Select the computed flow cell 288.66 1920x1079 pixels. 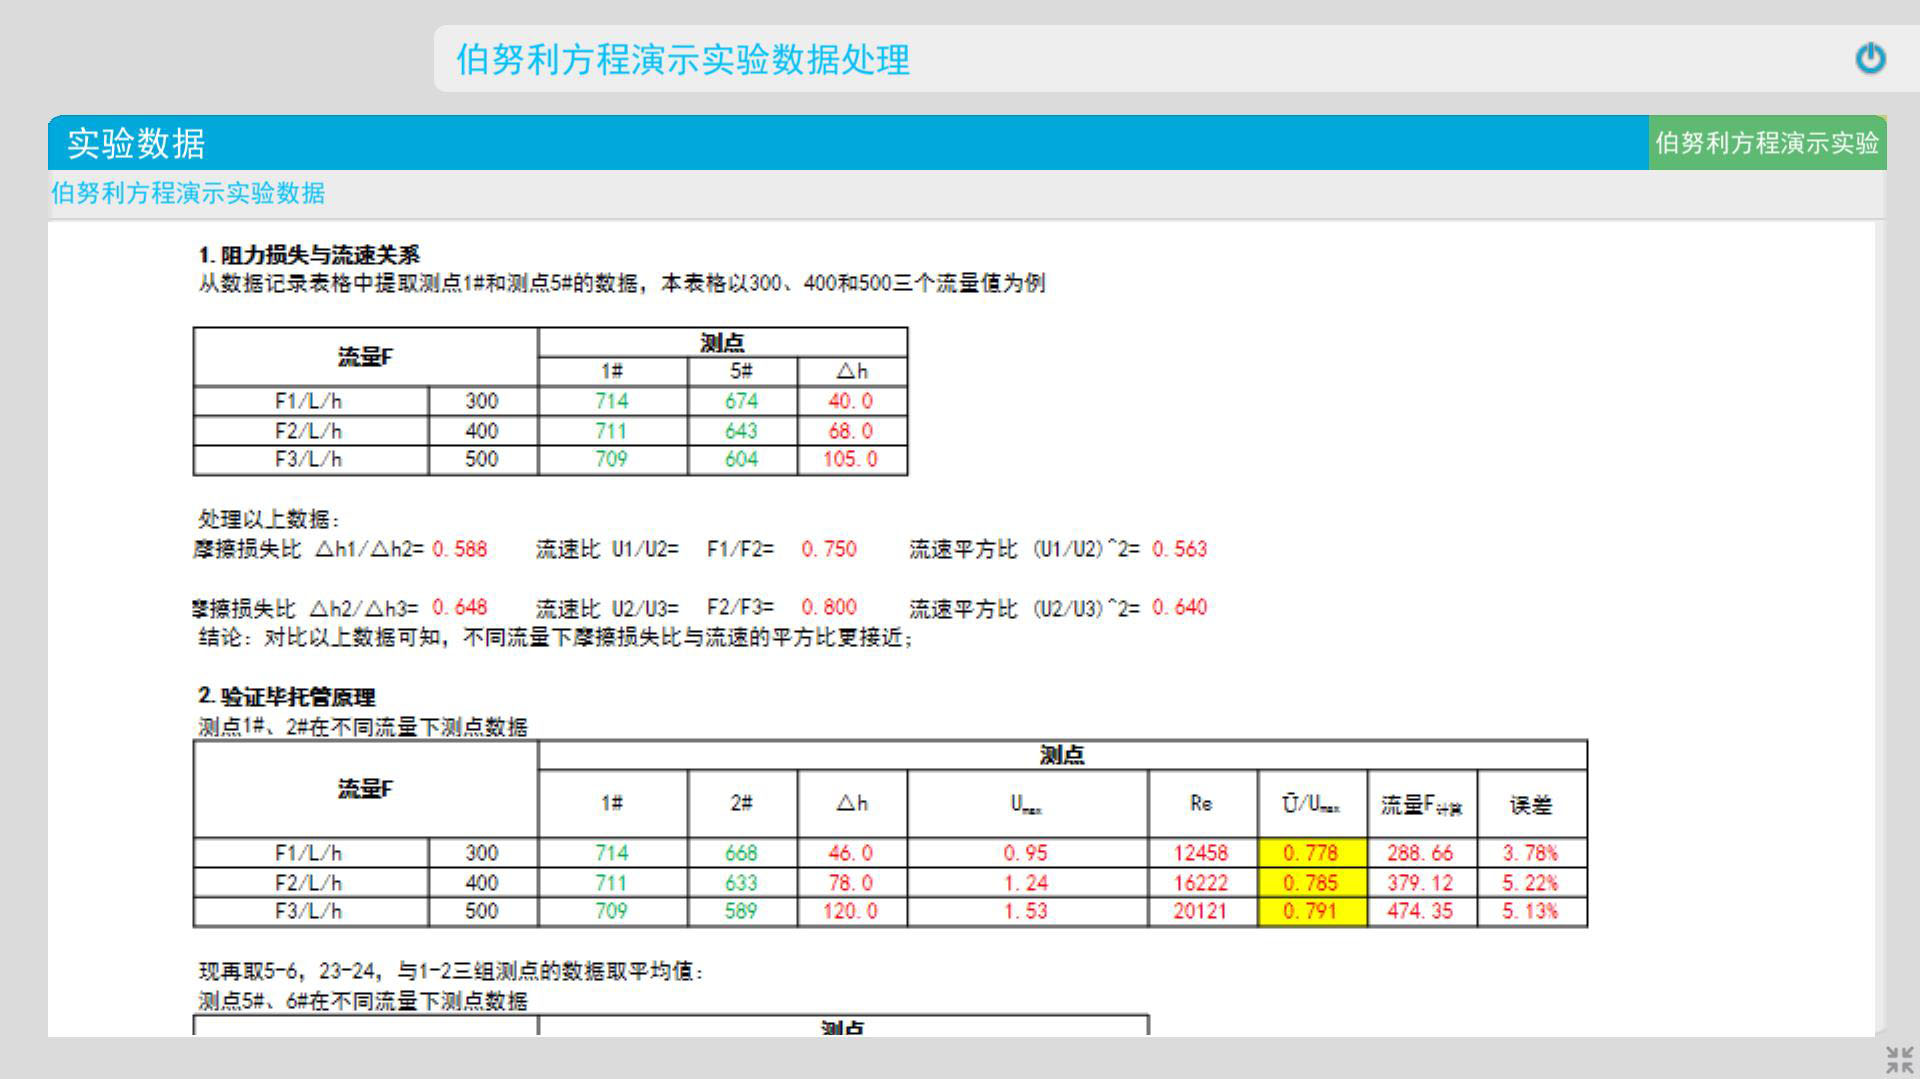click(x=1420, y=852)
